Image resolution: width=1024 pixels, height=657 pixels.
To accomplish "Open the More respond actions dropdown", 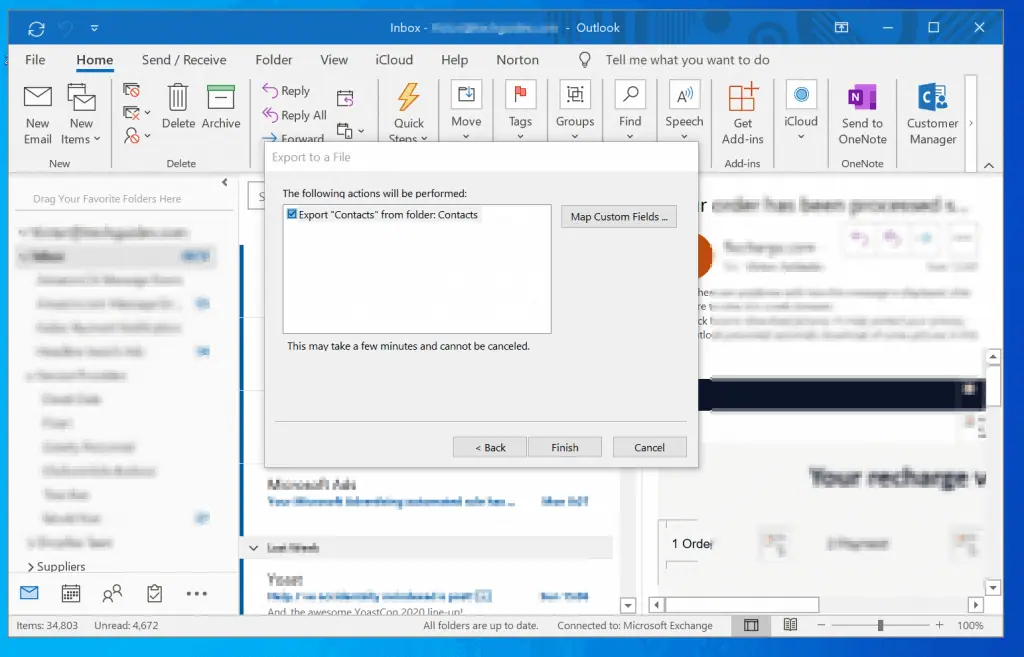I will point(350,131).
